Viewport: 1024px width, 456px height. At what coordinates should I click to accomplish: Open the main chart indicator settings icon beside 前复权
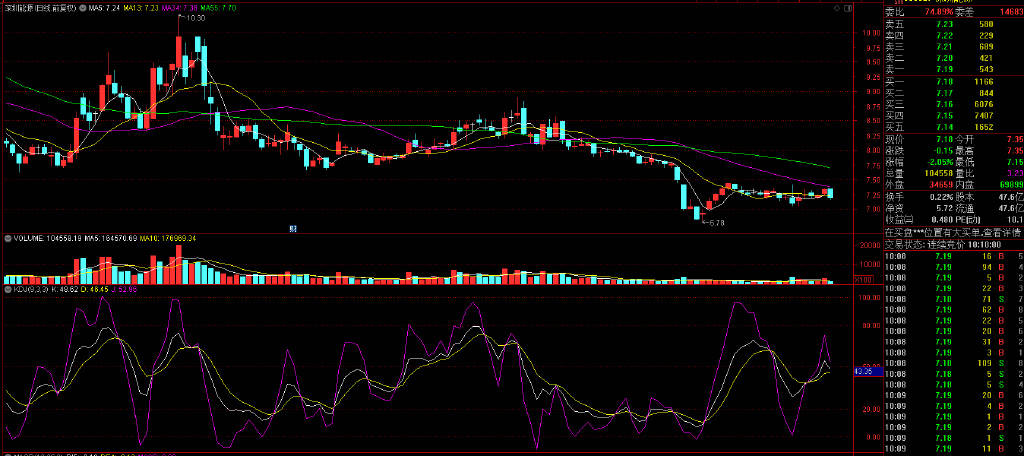(82, 8)
